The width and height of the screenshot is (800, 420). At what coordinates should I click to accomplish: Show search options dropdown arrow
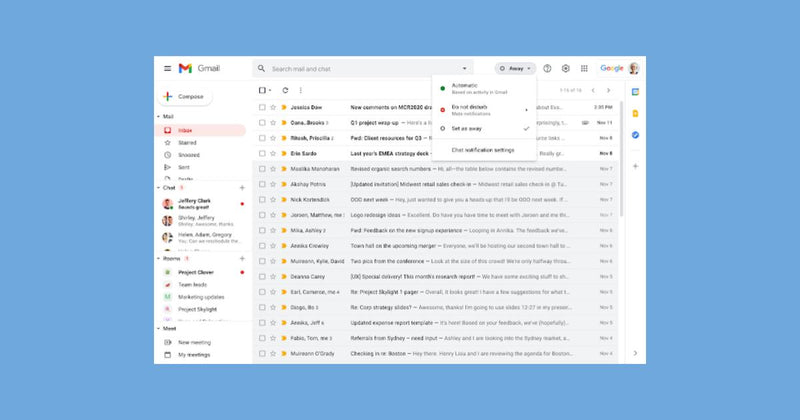tap(464, 68)
